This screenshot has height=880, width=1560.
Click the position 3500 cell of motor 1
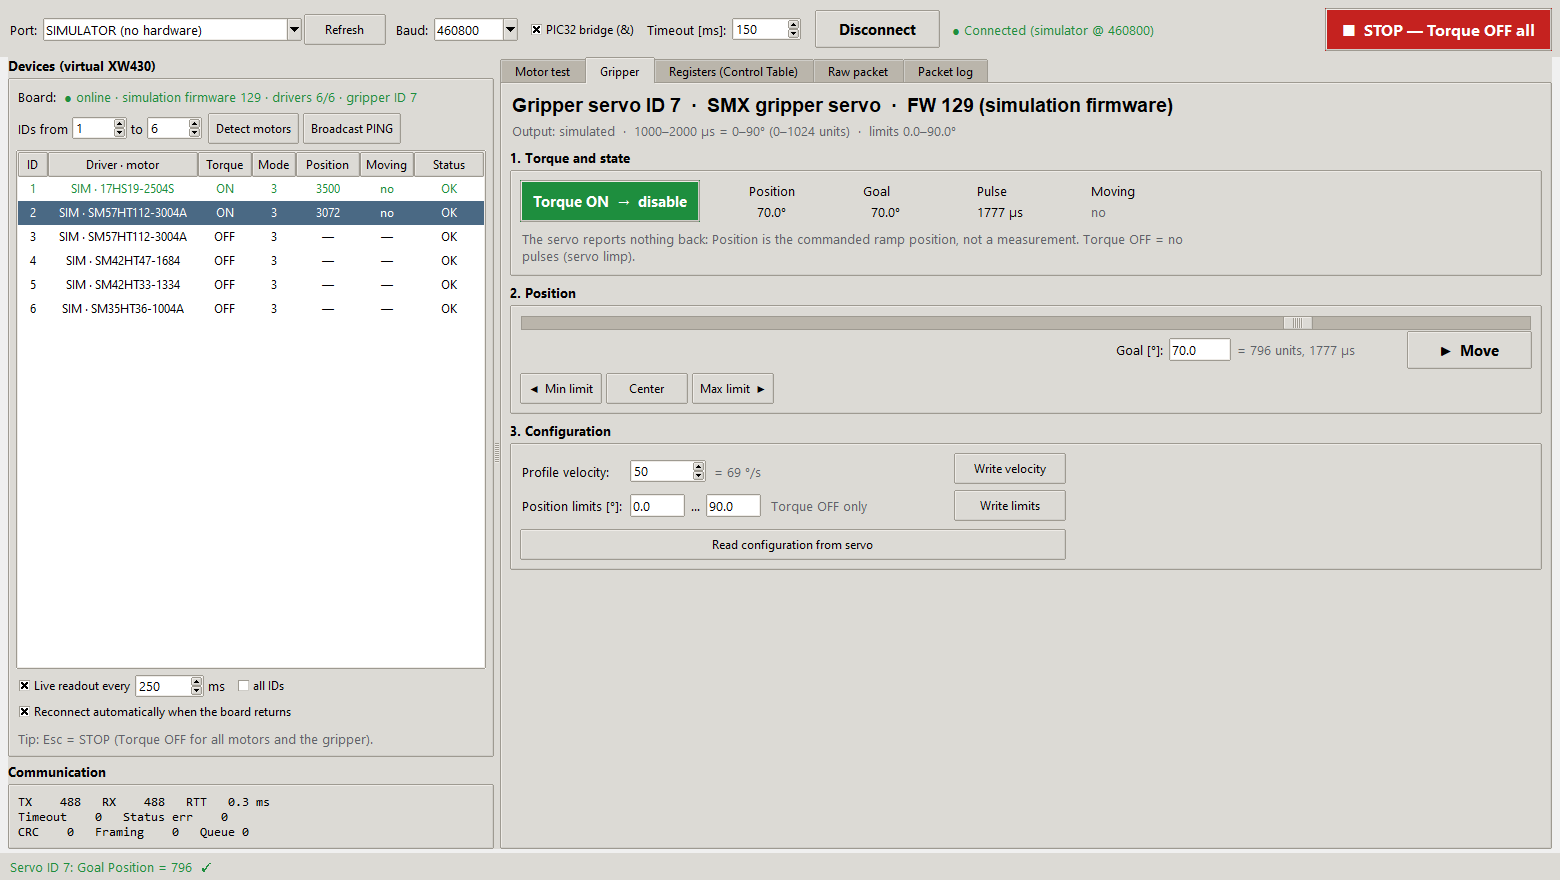click(328, 189)
